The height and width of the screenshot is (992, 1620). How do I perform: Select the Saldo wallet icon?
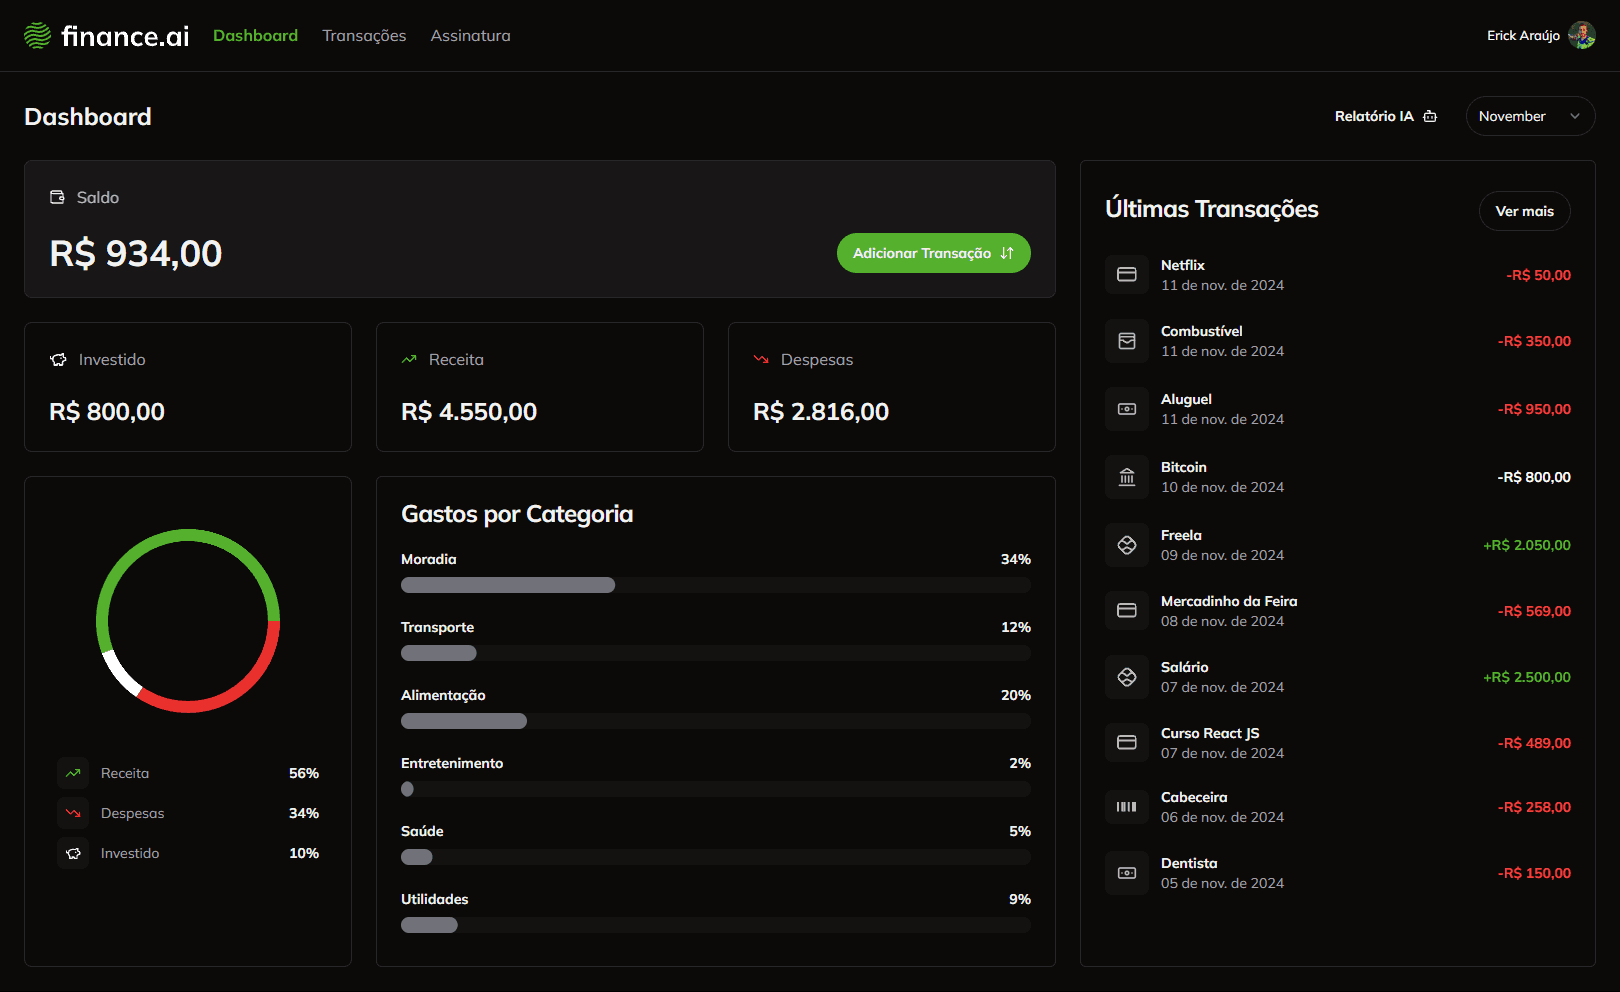point(57,197)
